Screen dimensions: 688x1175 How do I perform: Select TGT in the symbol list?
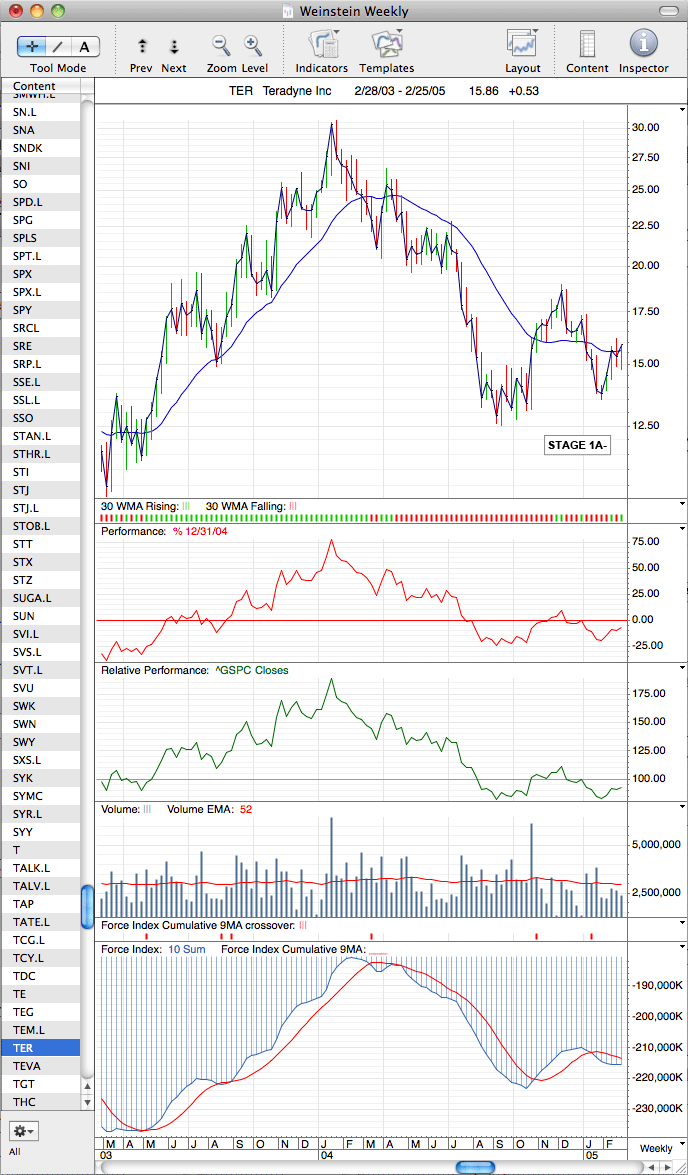[40, 1083]
